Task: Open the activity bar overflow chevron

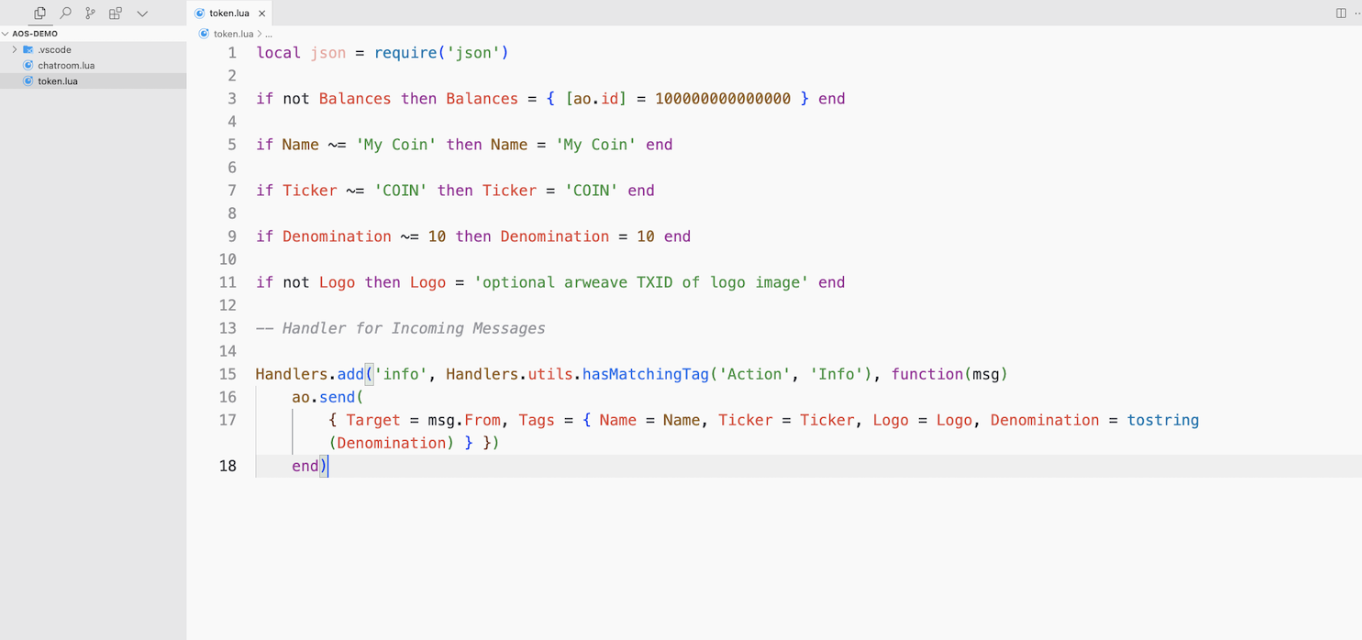Action: tap(141, 13)
